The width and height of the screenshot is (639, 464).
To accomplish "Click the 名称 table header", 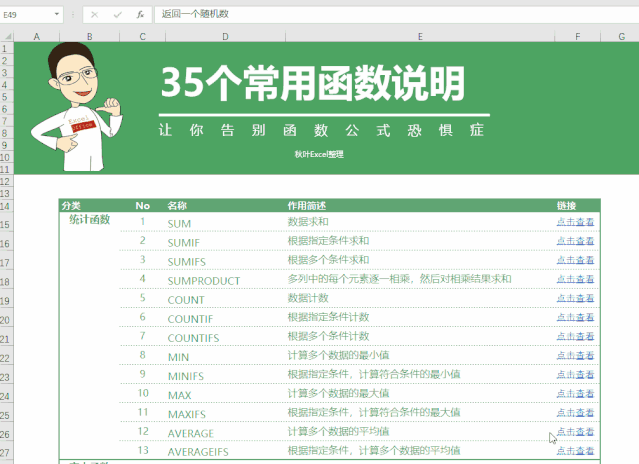I will click(x=177, y=206).
